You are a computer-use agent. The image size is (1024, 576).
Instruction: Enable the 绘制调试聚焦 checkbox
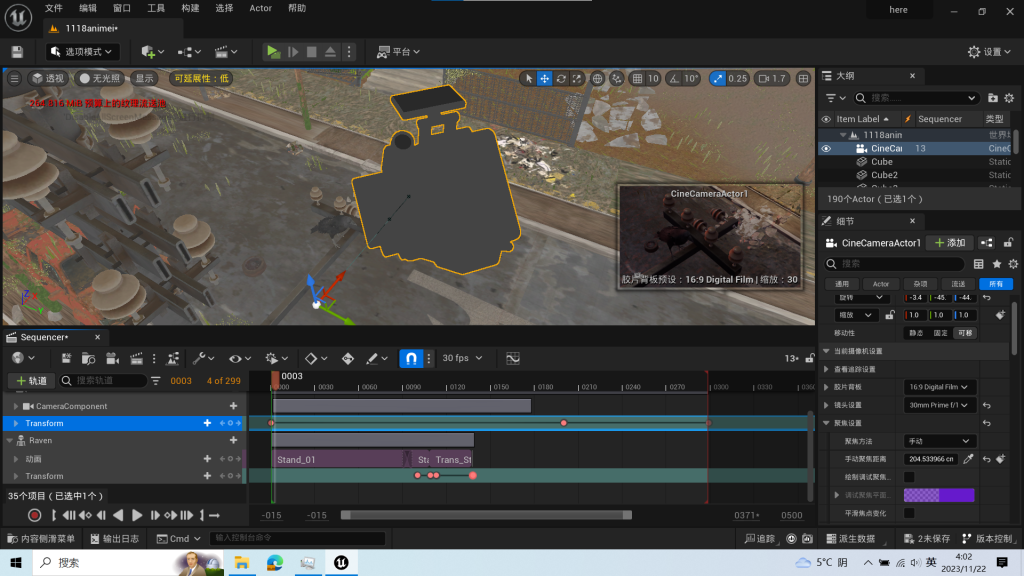(909, 477)
